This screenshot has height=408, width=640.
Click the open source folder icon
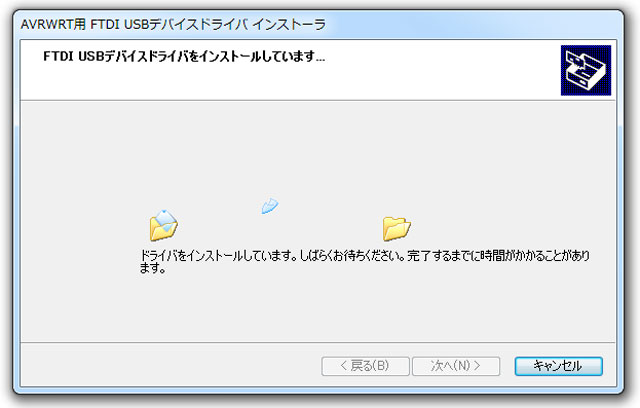(x=163, y=226)
